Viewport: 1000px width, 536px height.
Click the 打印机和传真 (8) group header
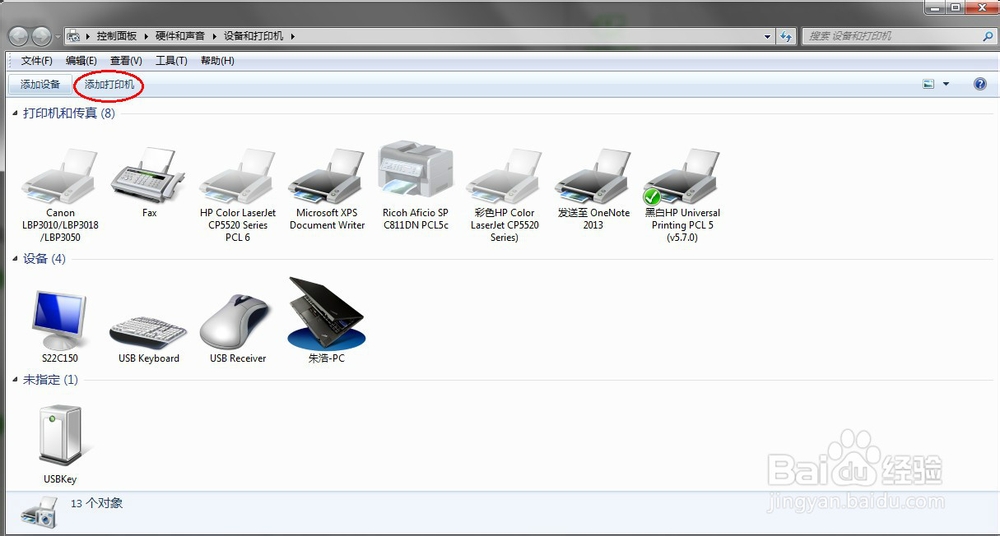click(69, 114)
